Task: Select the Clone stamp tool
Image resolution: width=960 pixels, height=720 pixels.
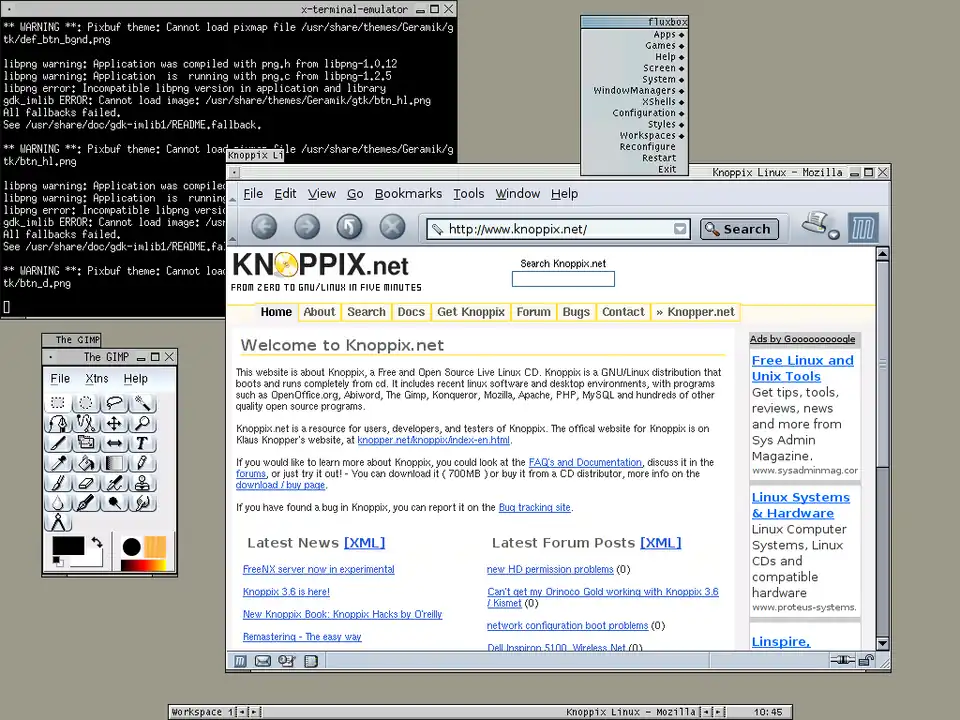Action: pyautogui.click(x=143, y=483)
